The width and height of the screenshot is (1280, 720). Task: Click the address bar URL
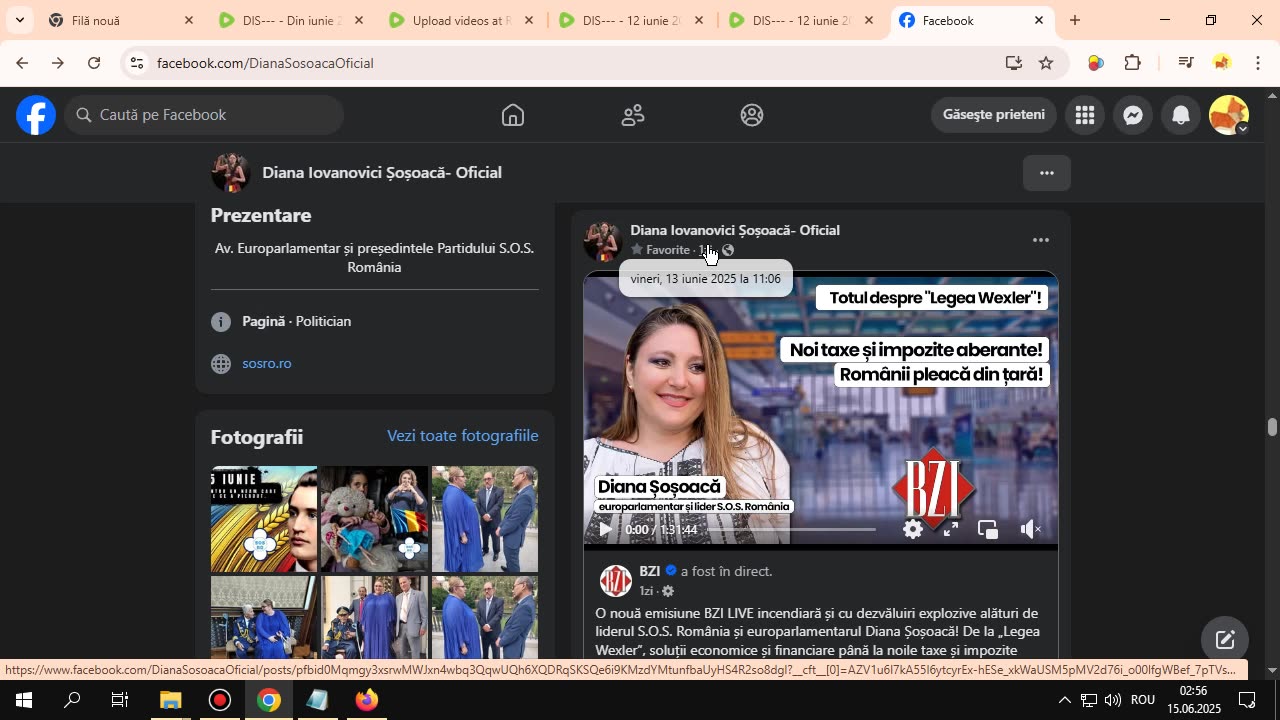coord(265,63)
